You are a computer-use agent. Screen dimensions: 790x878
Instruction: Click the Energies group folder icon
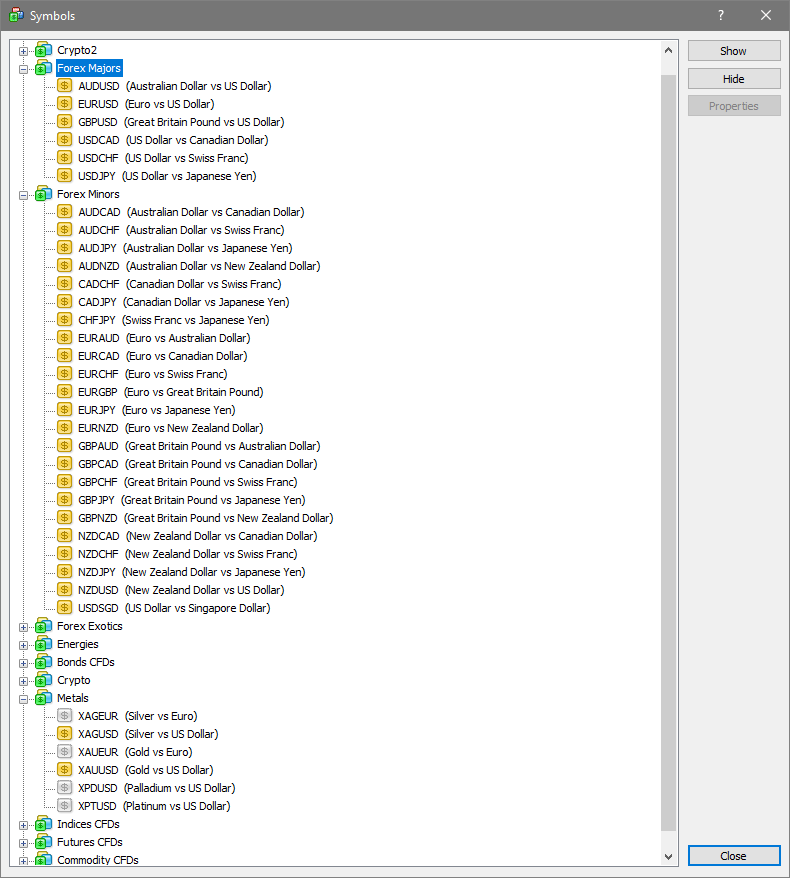coord(44,644)
